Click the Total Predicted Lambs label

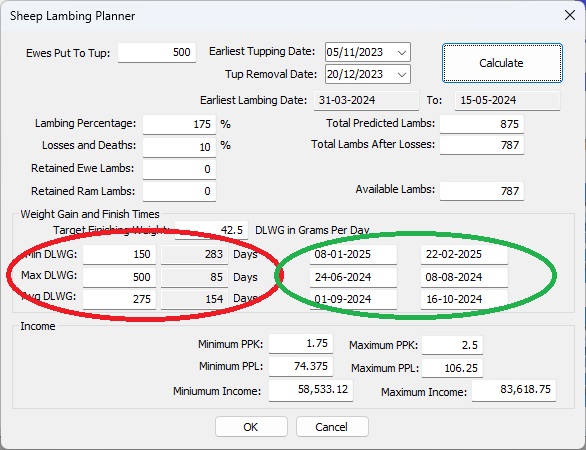[380, 123]
